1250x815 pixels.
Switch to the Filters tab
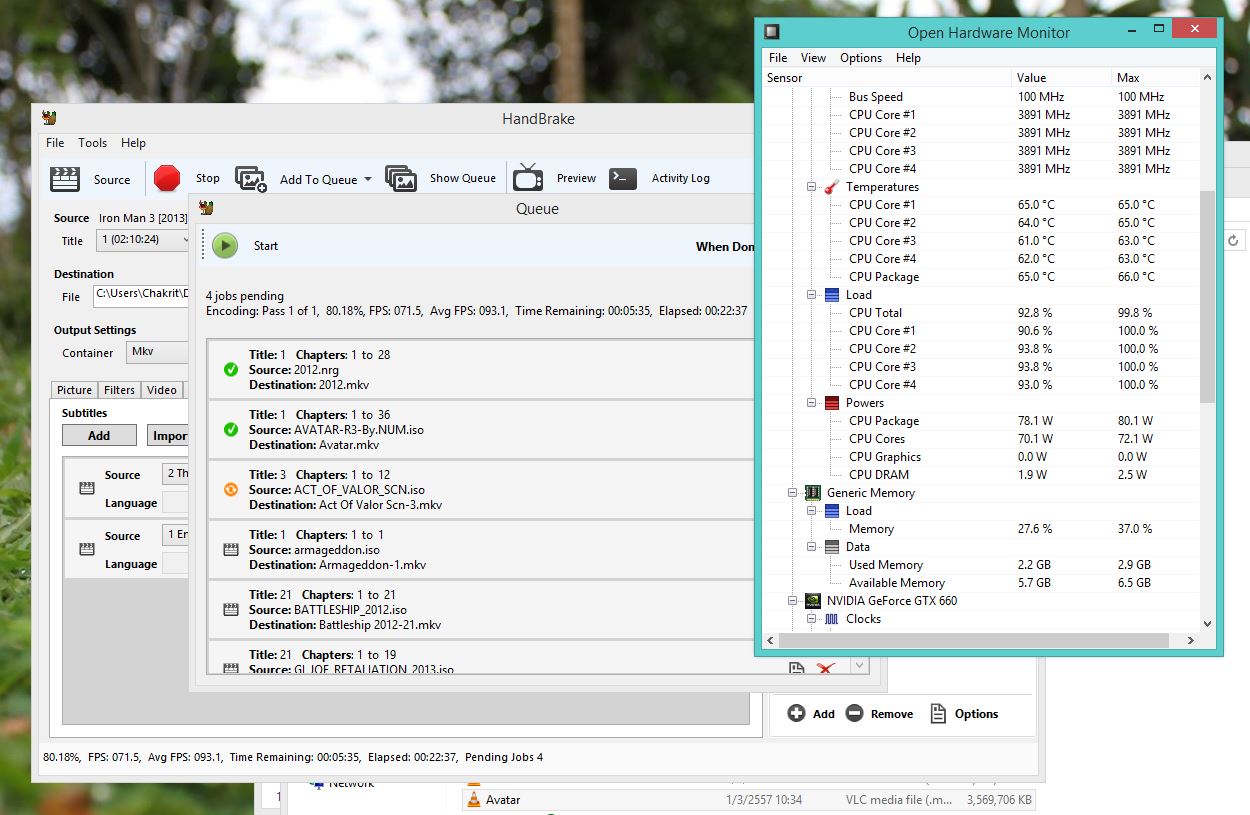pos(119,390)
